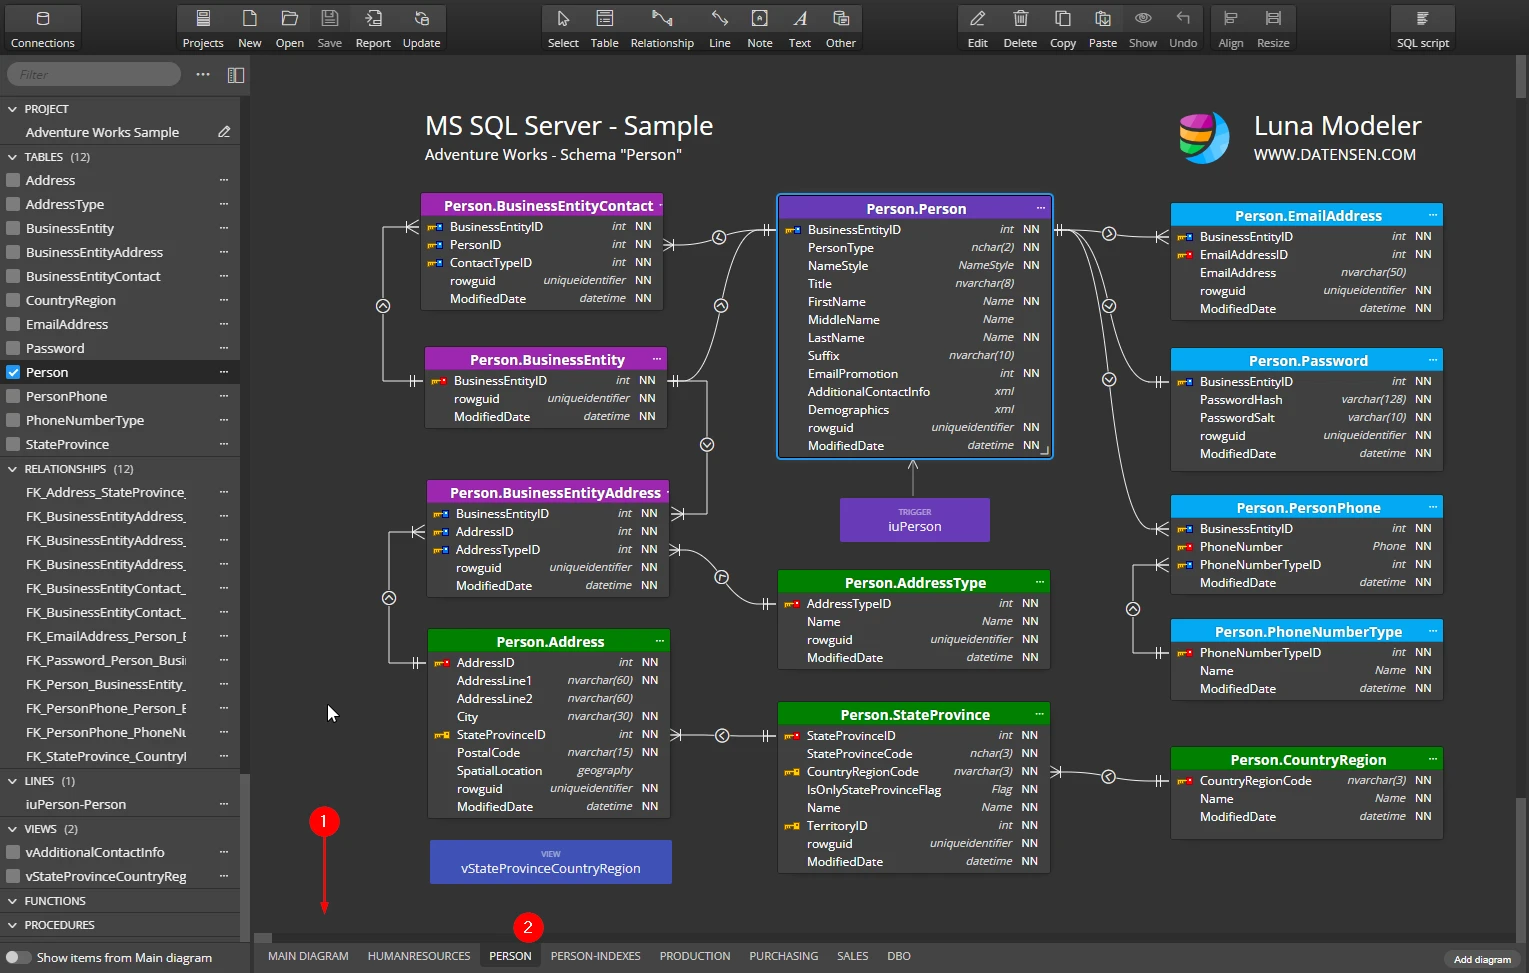Select the Person.EmailAddress table header
Screen dimensions: 1529x973
pyautogui.click(x=1307, y=215)
